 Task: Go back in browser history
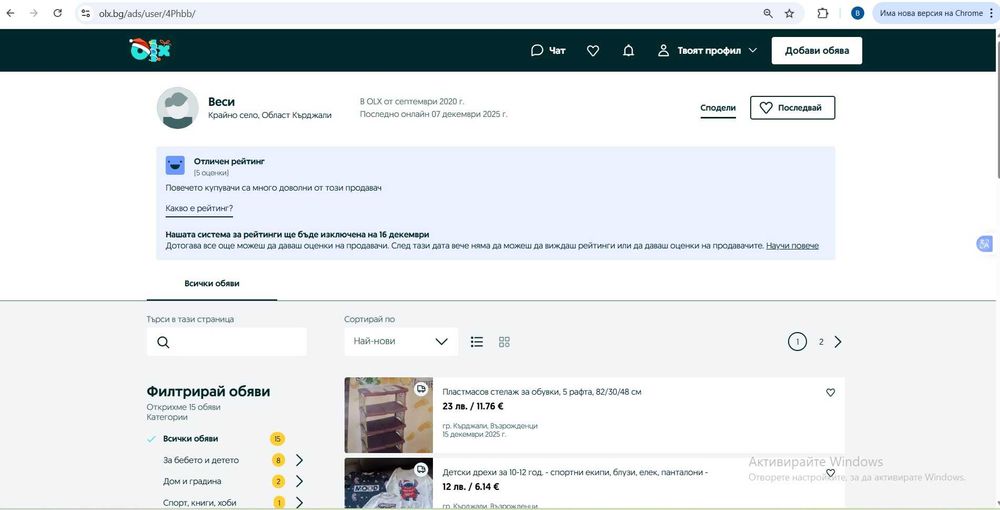point(10,13)
